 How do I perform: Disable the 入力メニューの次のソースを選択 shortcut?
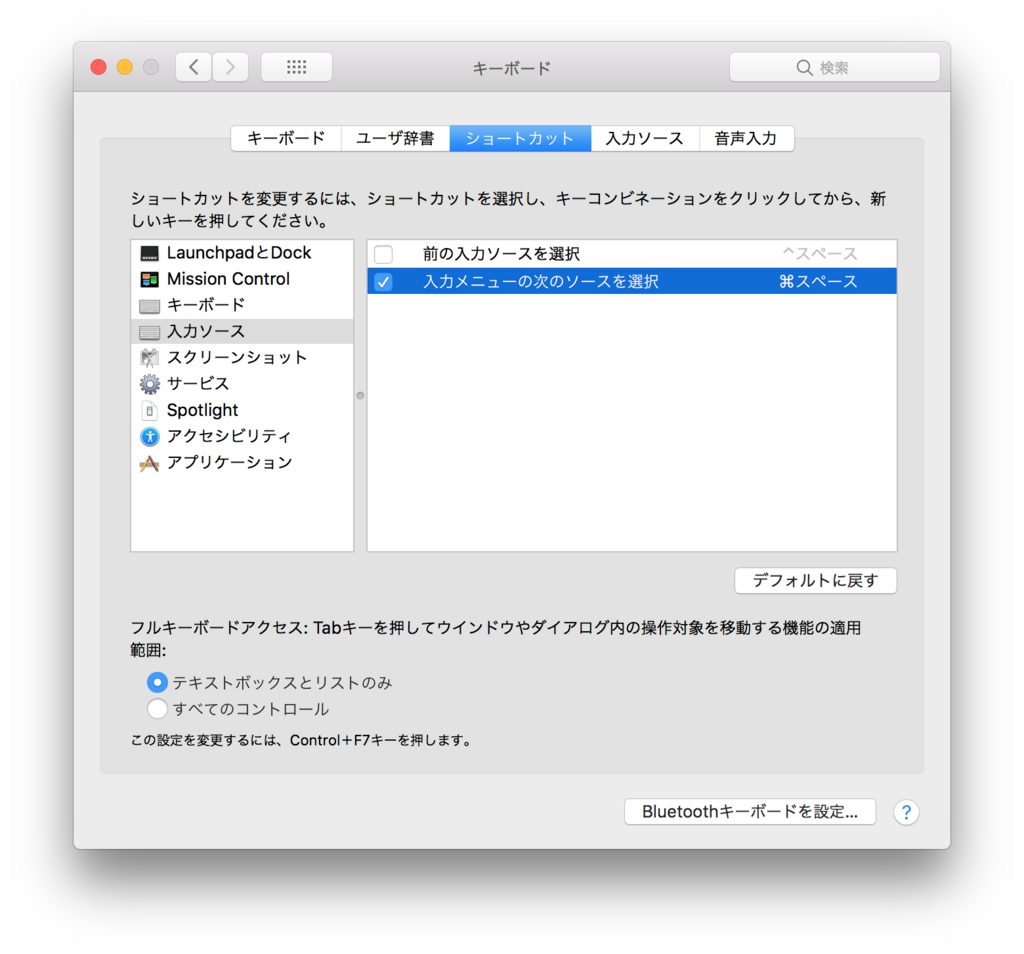pyautogui.click(x=383, y=281)
